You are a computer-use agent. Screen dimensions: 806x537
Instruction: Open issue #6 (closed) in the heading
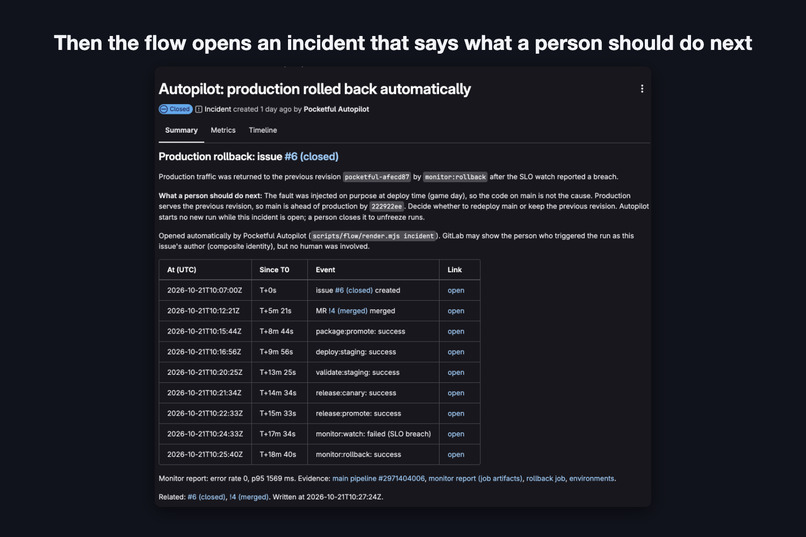pyautogui.click(x=312, y=157)
